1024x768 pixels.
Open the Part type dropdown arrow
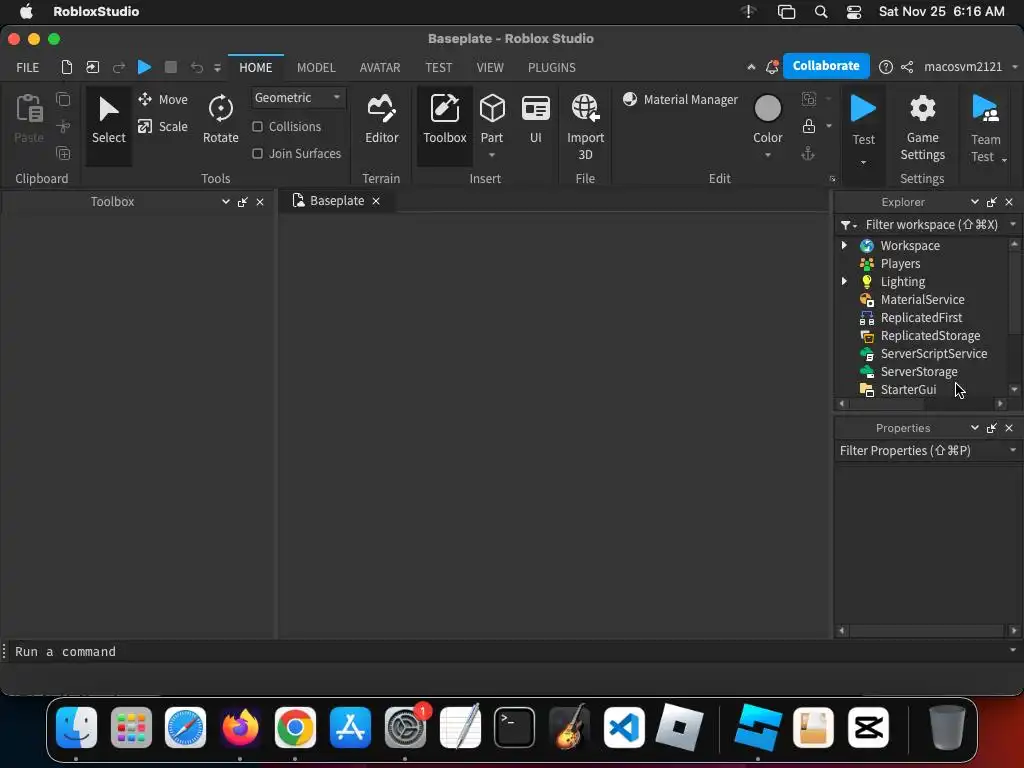click(x=492, y=155)
